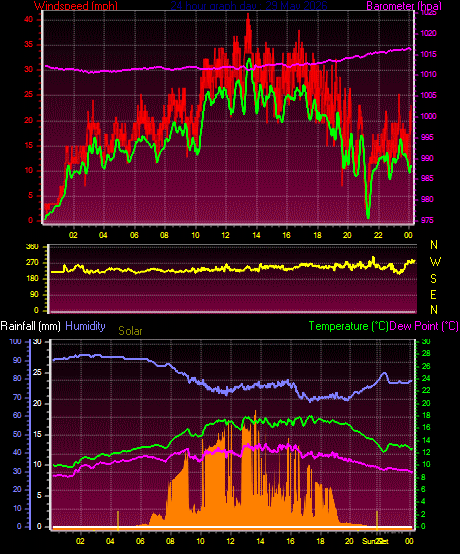Image resolution: width=460 pixels, height=554 pixels.
Task: Click the "180" wind direction axis value
Action: coord(32,279)
